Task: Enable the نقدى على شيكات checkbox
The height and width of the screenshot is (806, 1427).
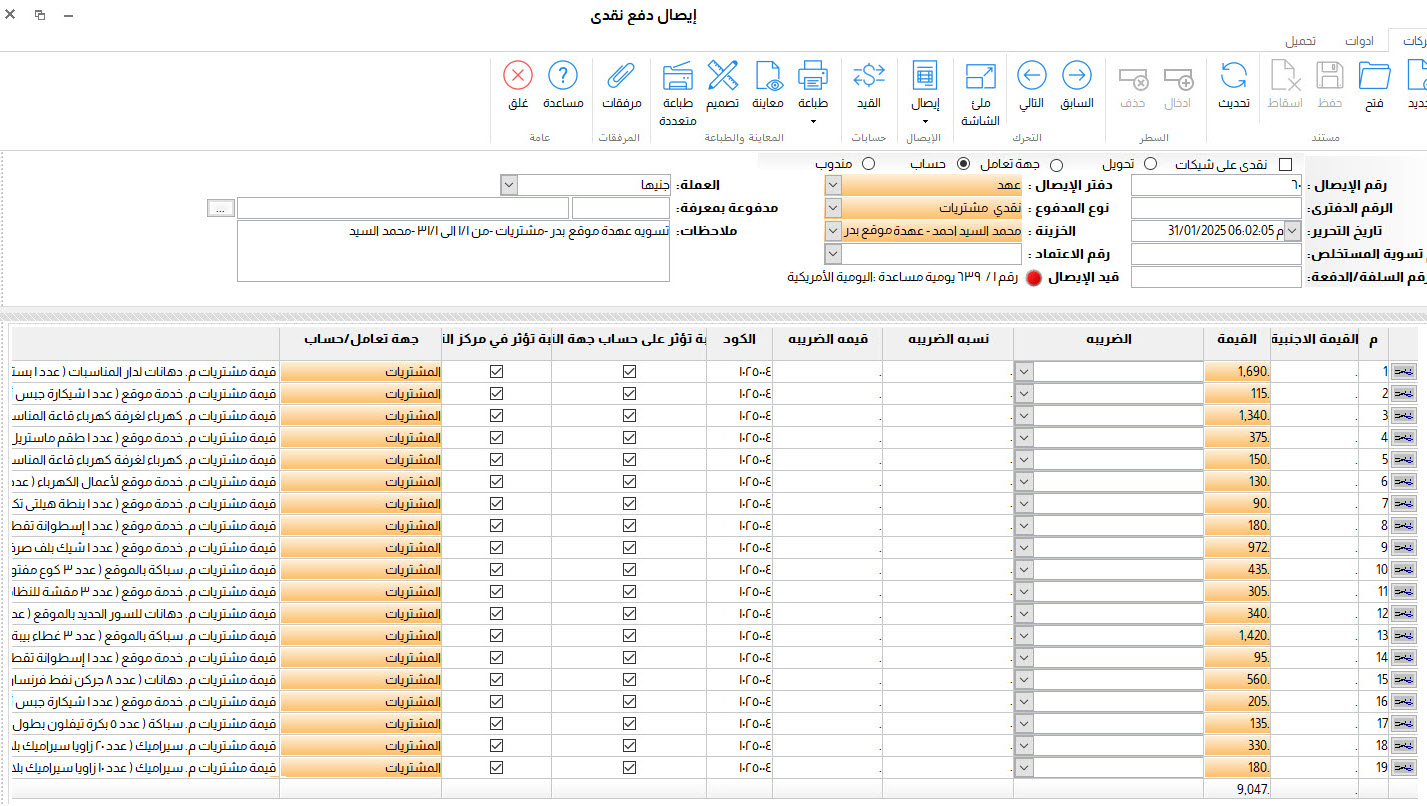Action: [x=1286, y=164]
